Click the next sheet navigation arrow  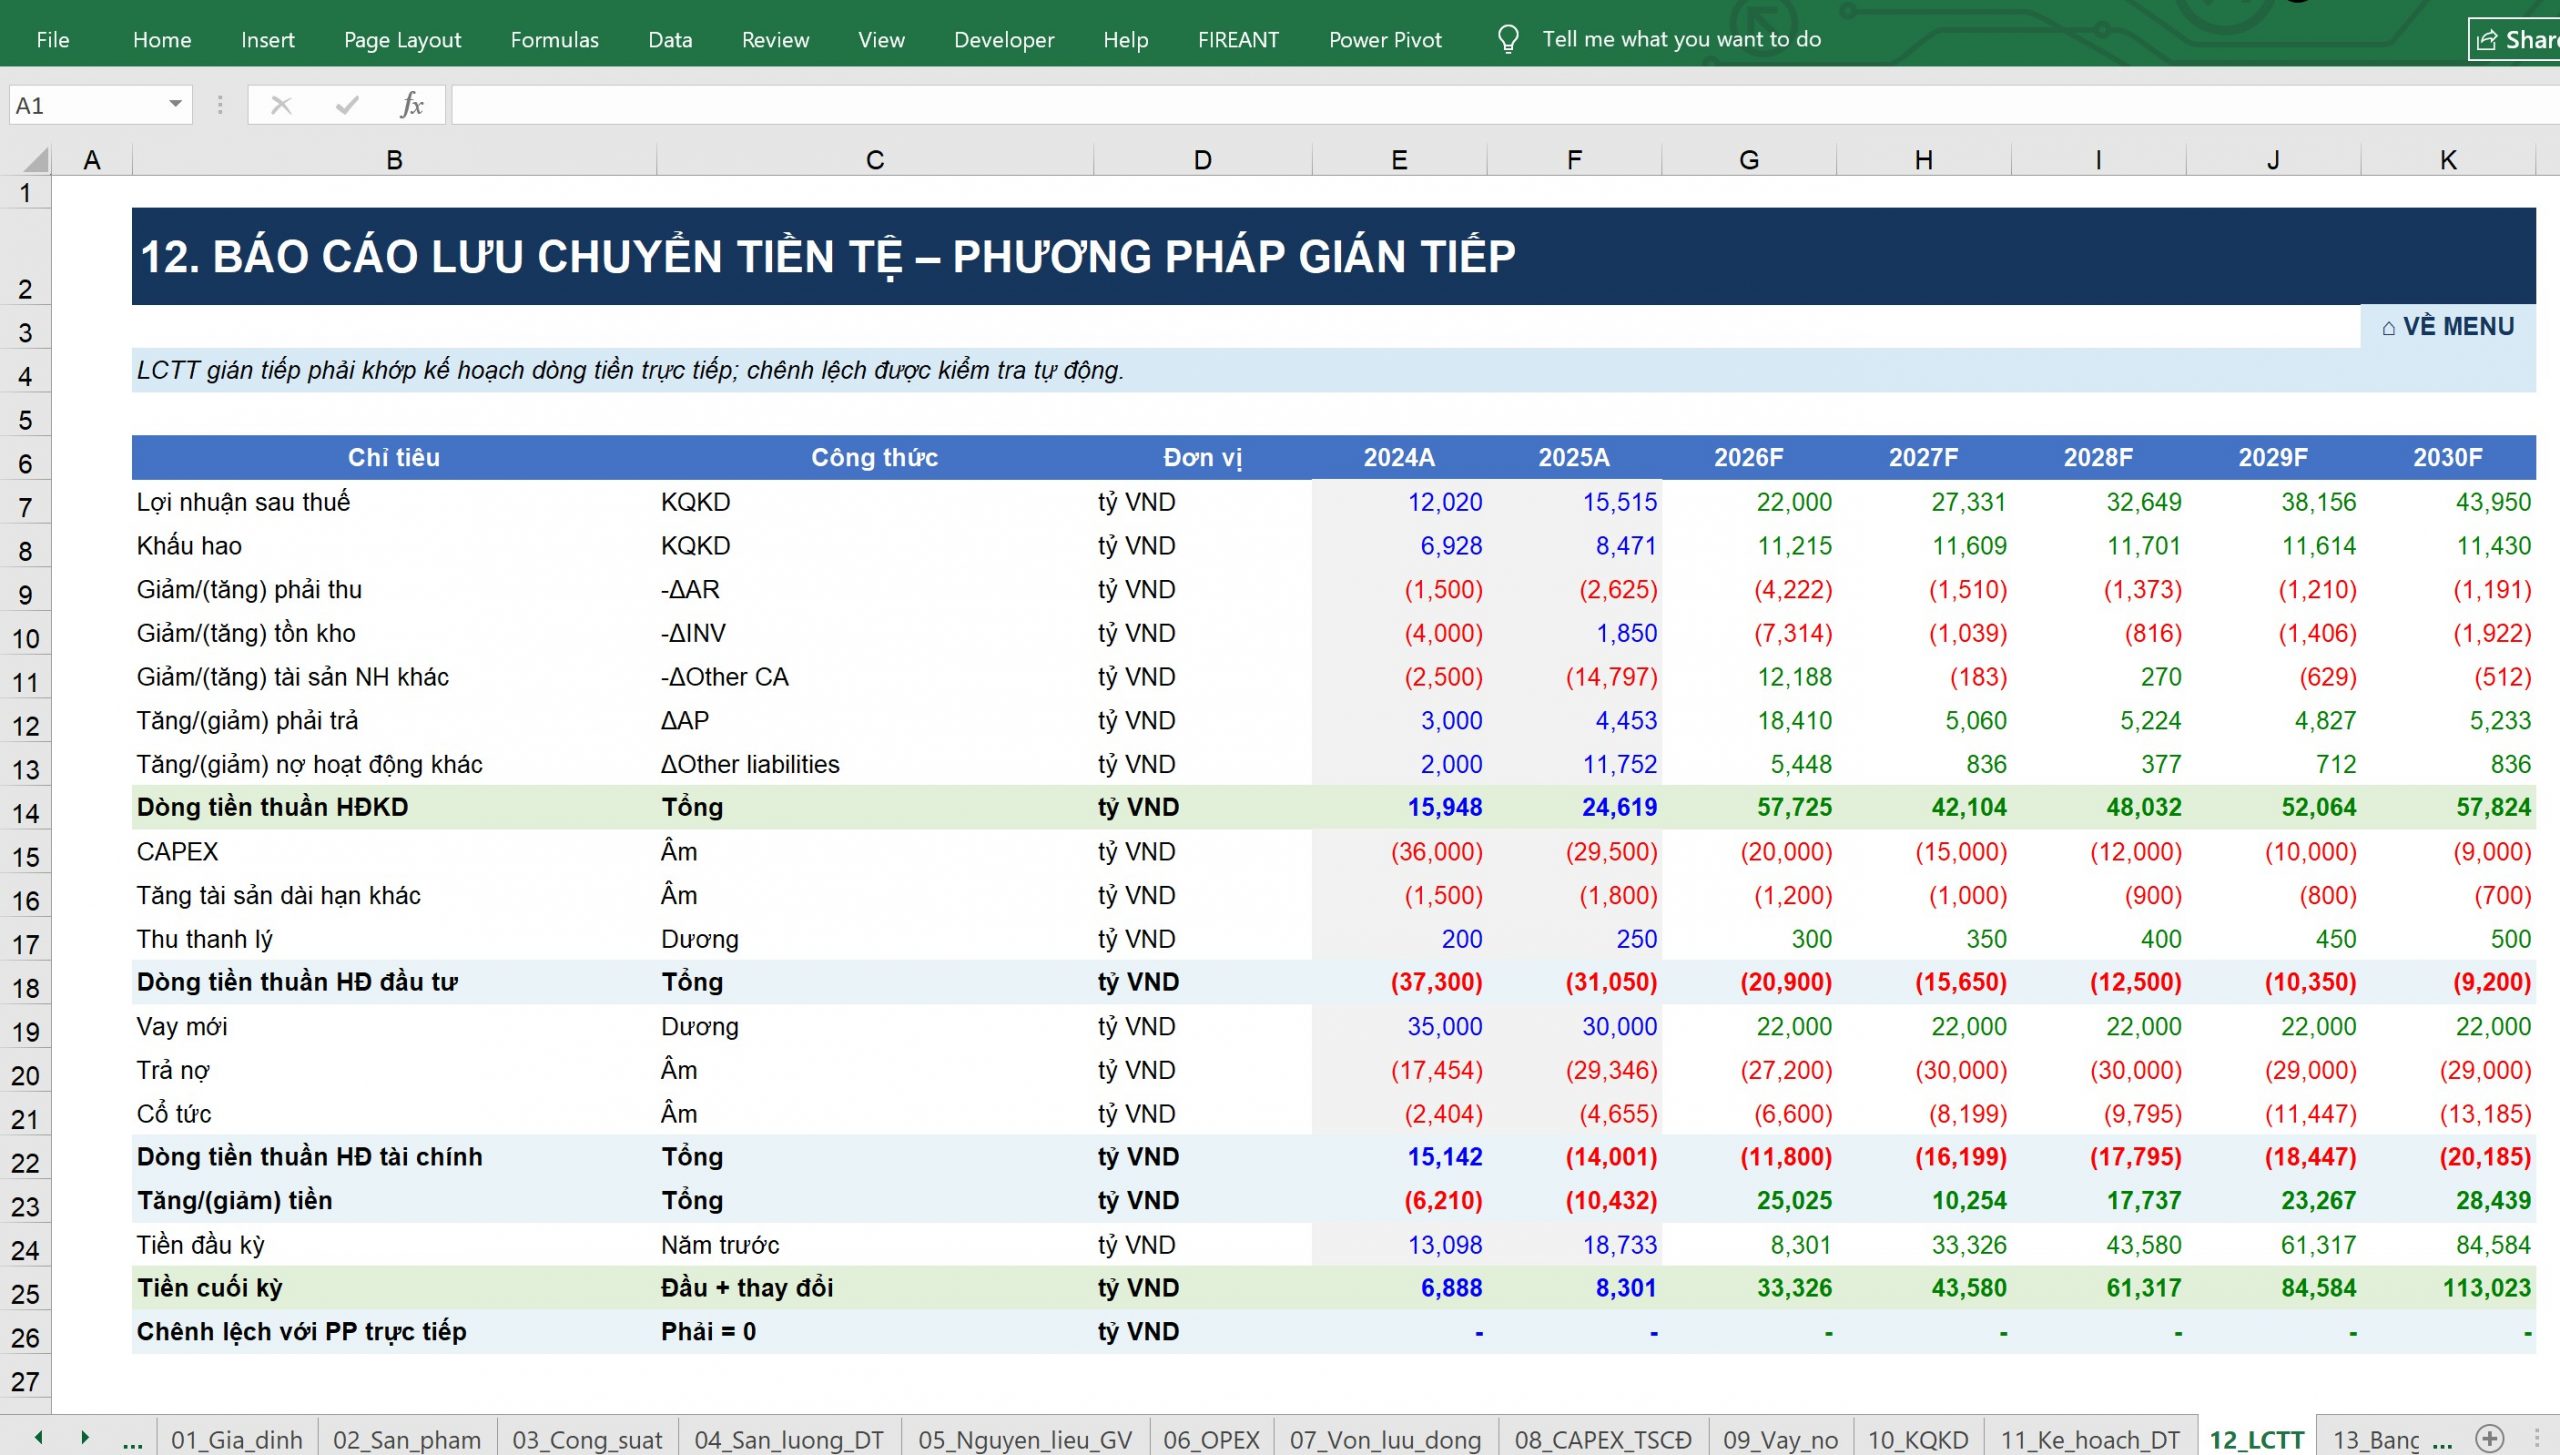tap(85, 1438)
